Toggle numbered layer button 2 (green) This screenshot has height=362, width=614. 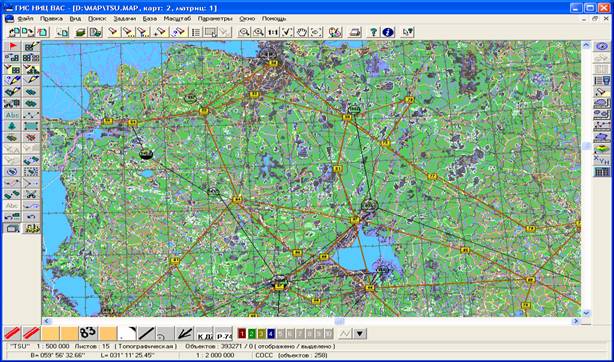[x=252, y=334]
